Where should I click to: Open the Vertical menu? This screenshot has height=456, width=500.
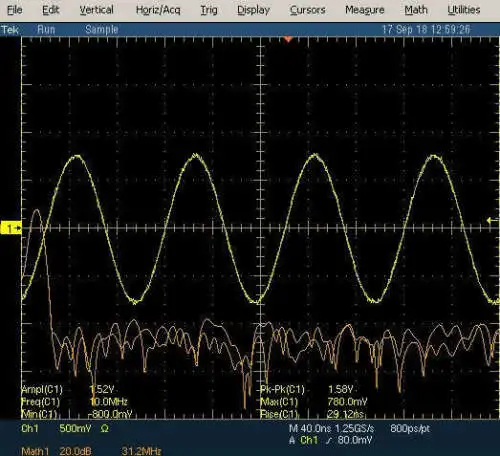coord(97,10)
